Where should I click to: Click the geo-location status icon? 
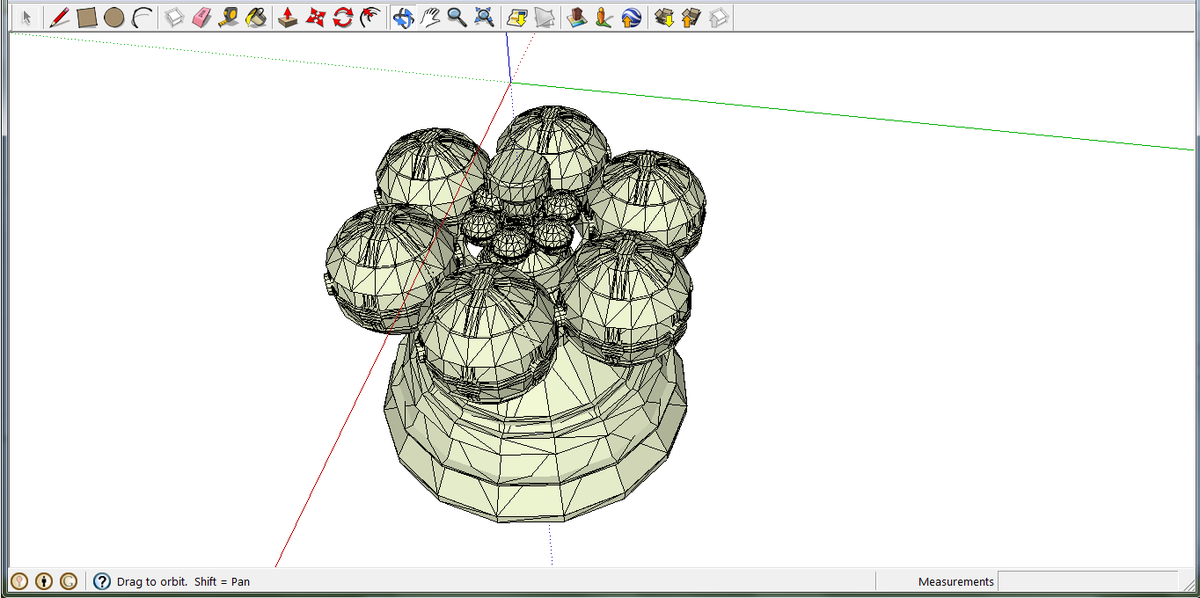[x=19, y=581]
